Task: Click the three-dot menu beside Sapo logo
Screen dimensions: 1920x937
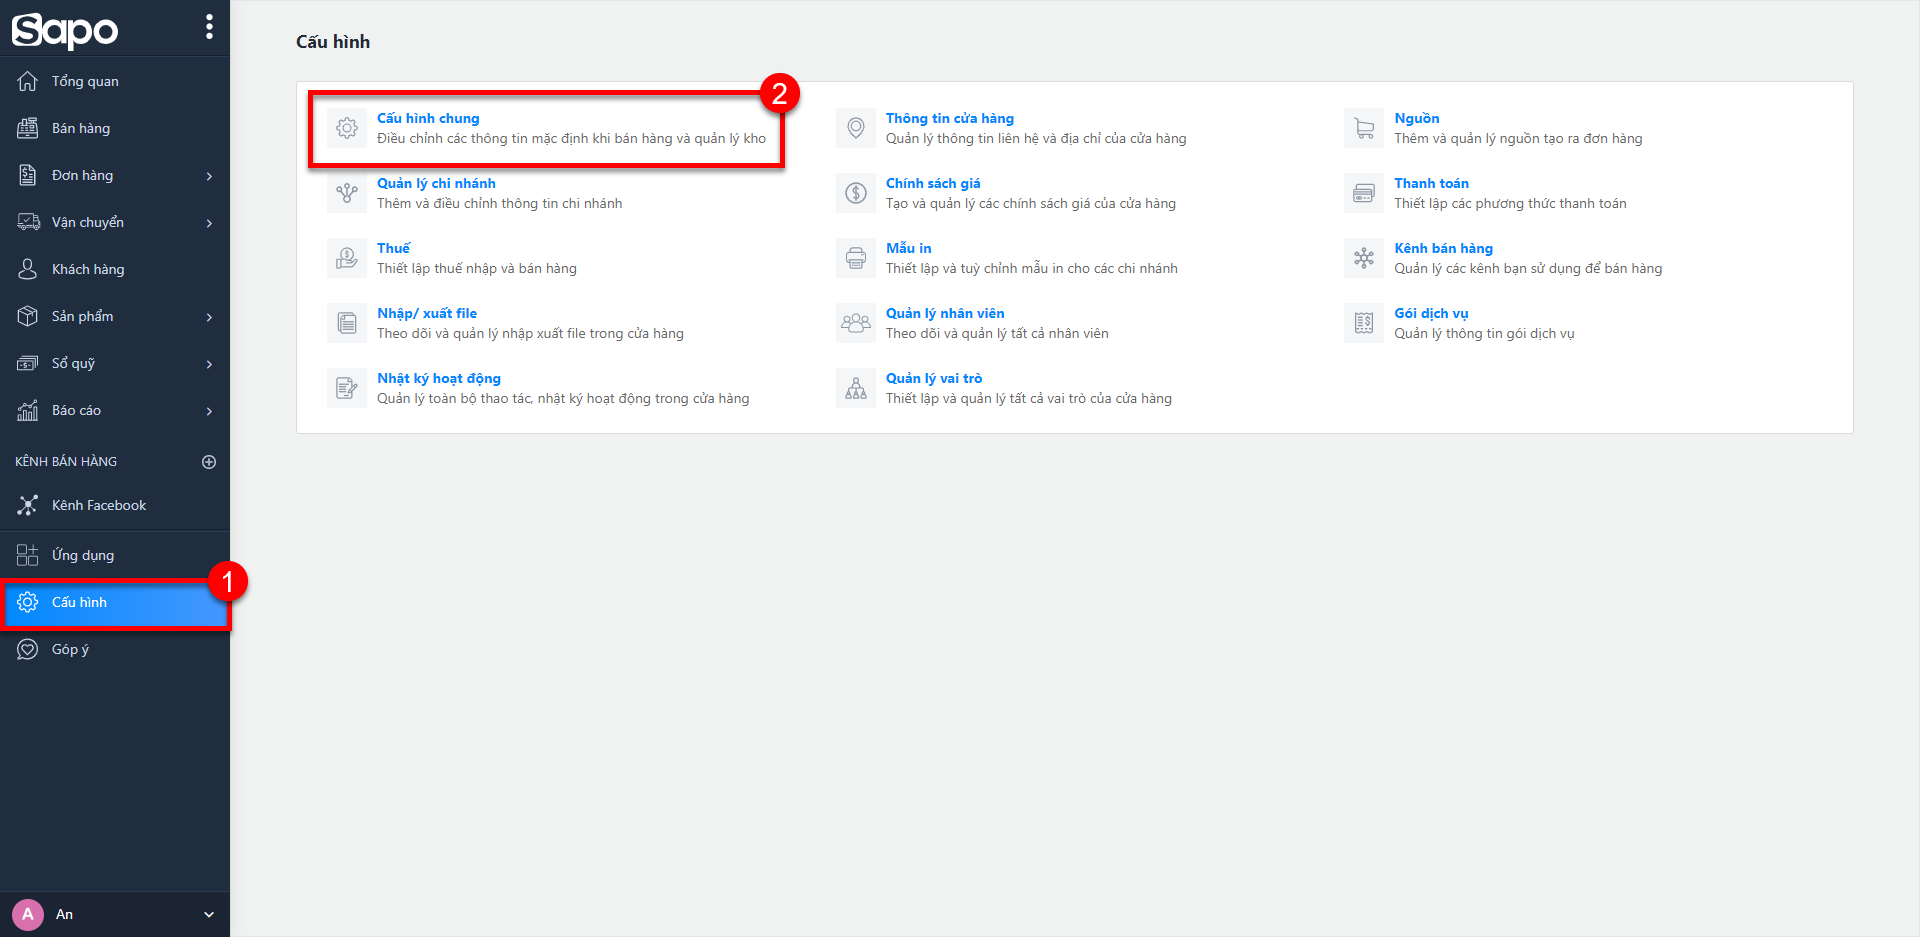Action: 209,27
